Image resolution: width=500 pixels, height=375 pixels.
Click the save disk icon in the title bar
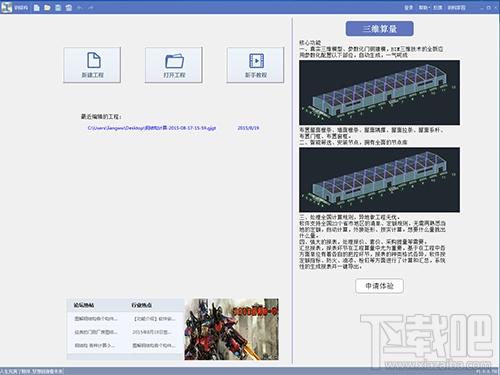58,7
